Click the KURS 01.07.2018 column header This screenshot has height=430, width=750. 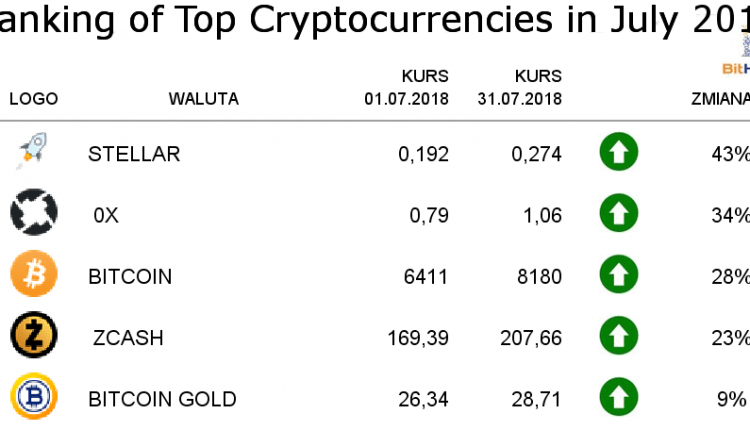pos(406,88)
